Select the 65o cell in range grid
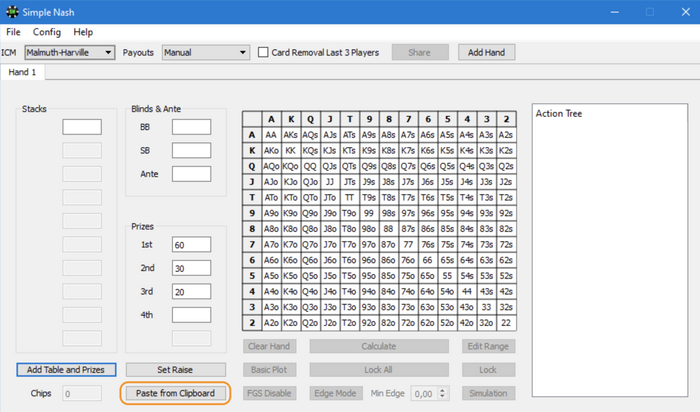Screen dimensions: 700x412 428,276
